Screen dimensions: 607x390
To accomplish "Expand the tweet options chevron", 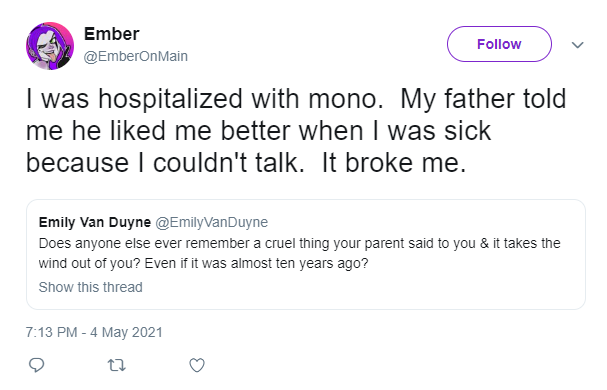I will point(577,45).
